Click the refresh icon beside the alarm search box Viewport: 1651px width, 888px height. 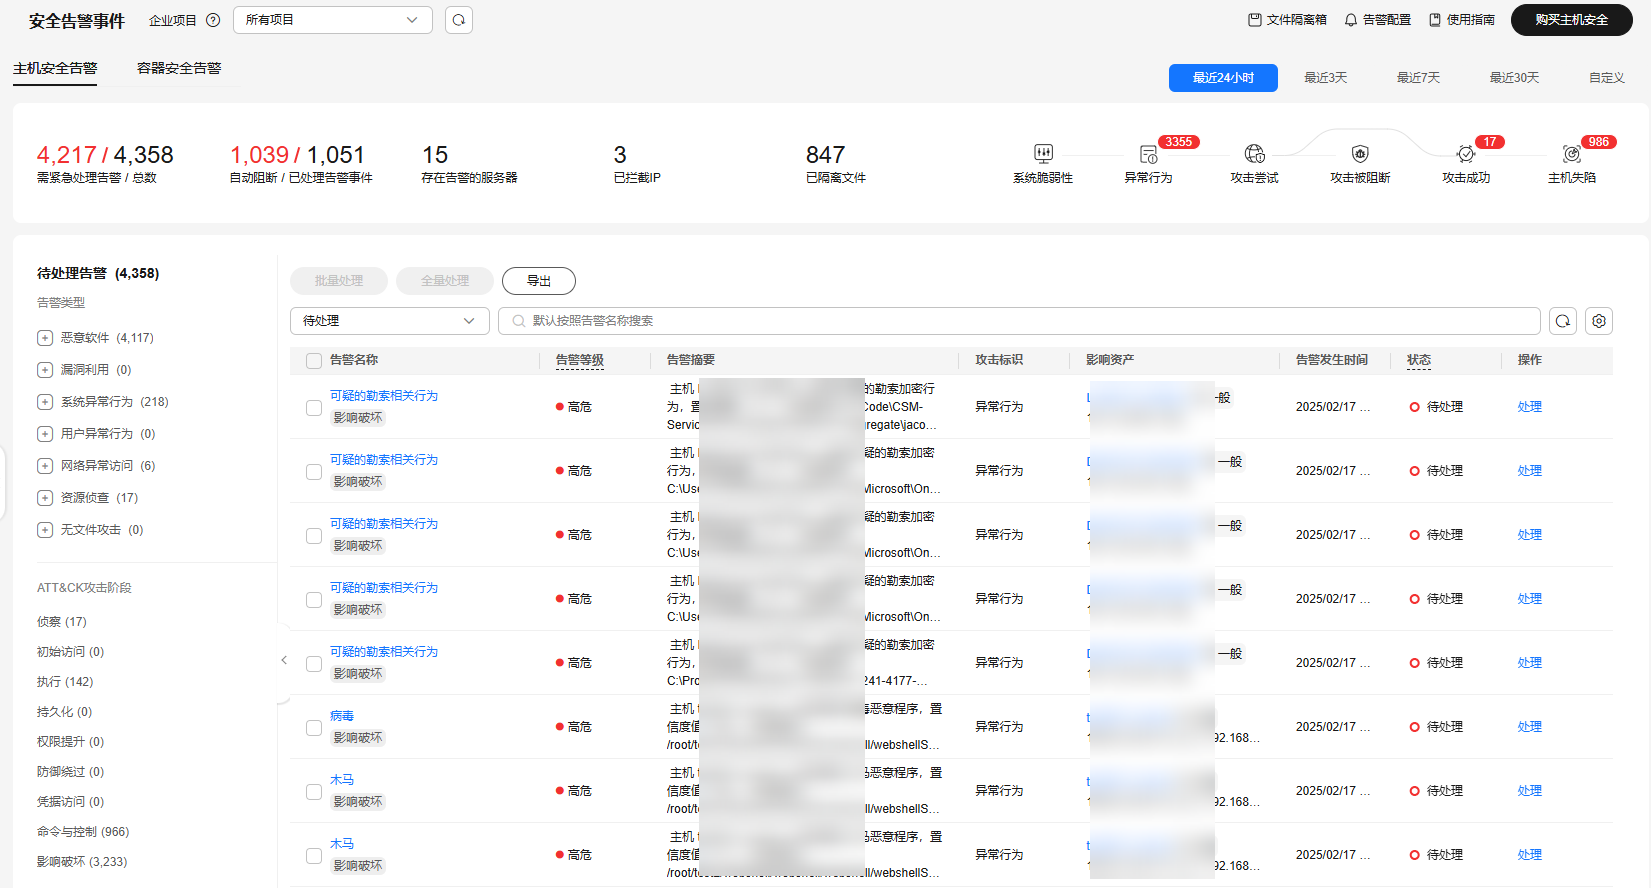[1563, 321]
